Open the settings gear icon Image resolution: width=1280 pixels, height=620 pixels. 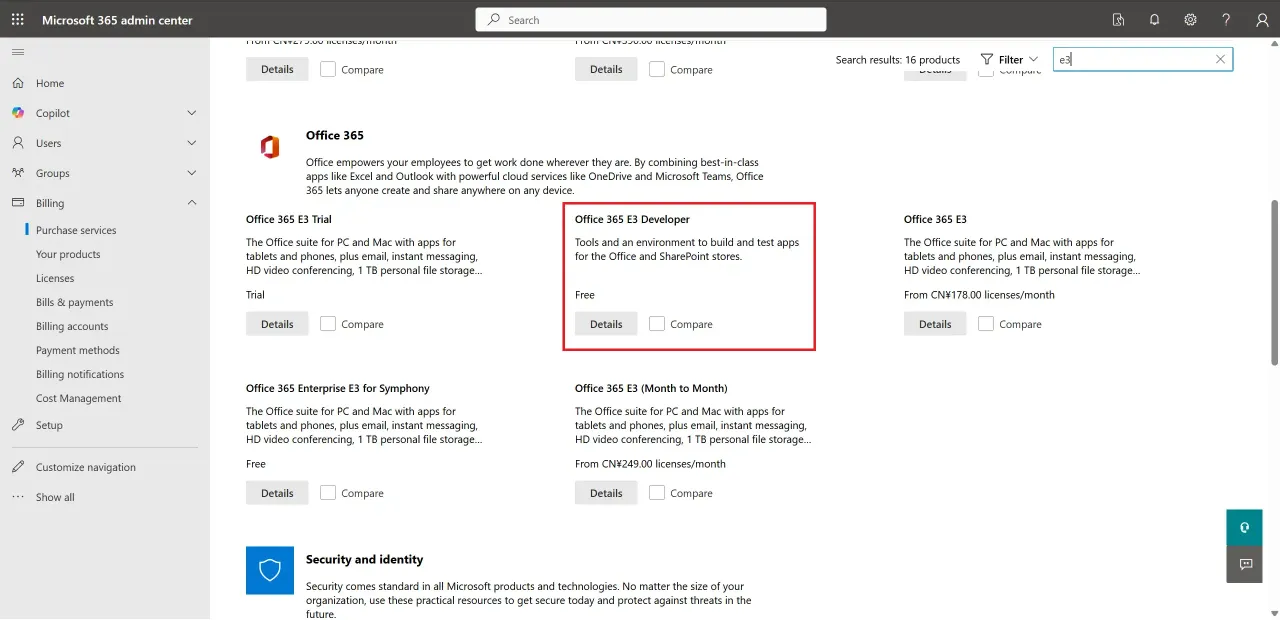(x=1190, y=20)
